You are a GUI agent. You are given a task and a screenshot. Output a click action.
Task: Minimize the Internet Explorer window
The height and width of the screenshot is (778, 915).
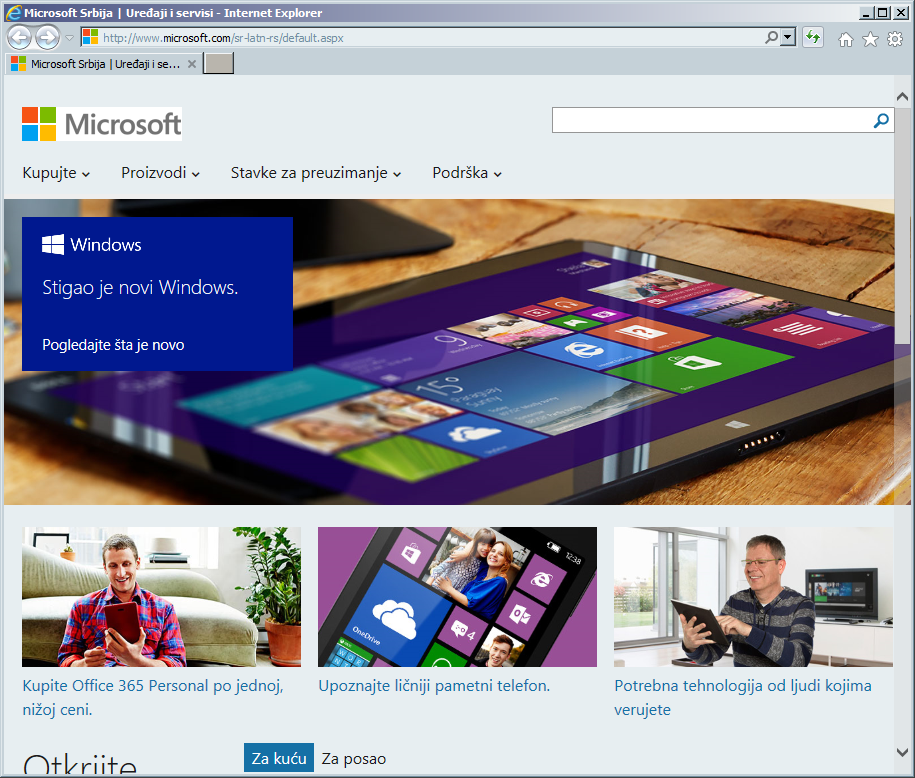tap(866, 12)
